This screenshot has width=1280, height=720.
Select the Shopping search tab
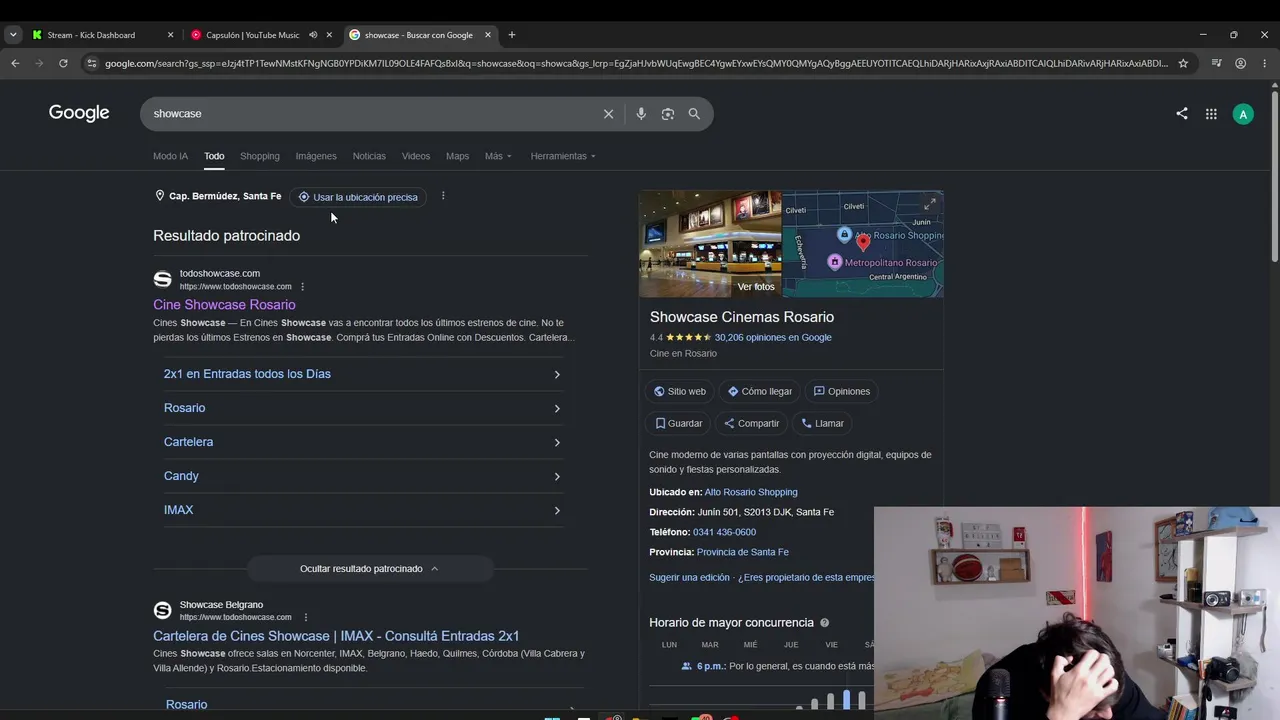pos(260,156)
